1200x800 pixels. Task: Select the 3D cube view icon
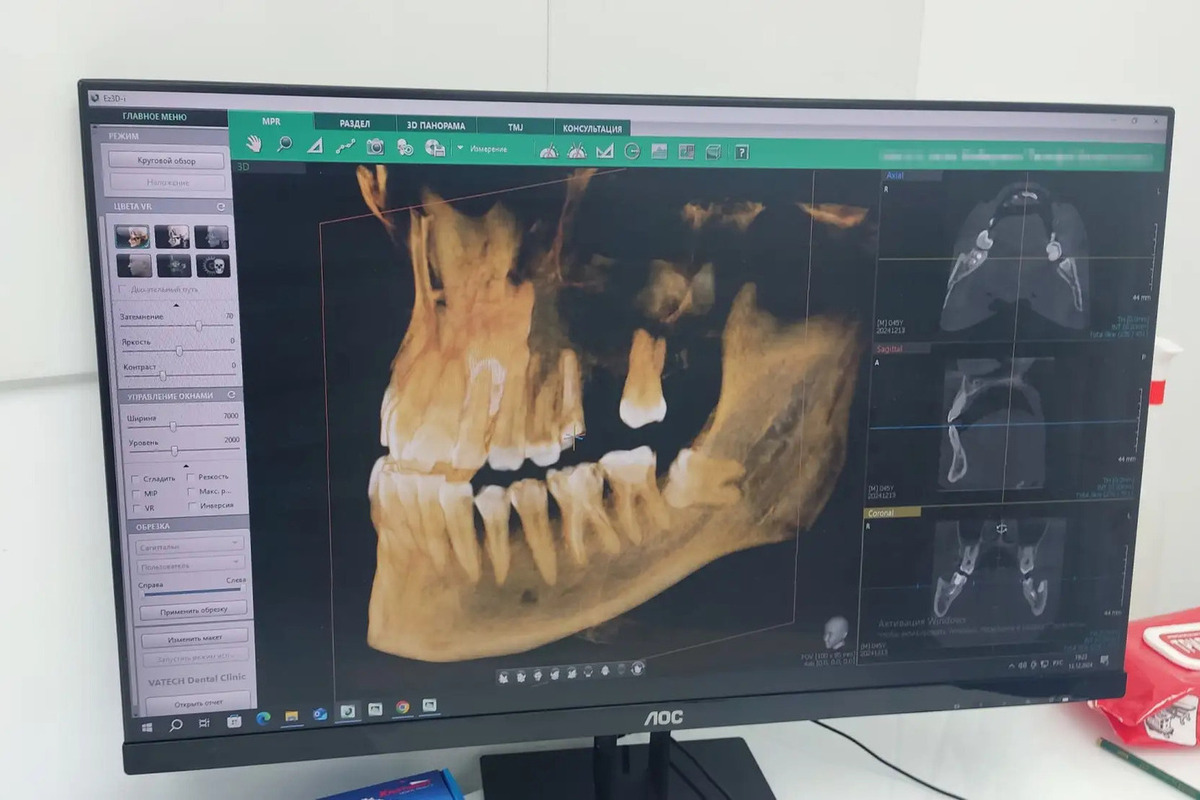pyautogui.click(x=713, y=152)
